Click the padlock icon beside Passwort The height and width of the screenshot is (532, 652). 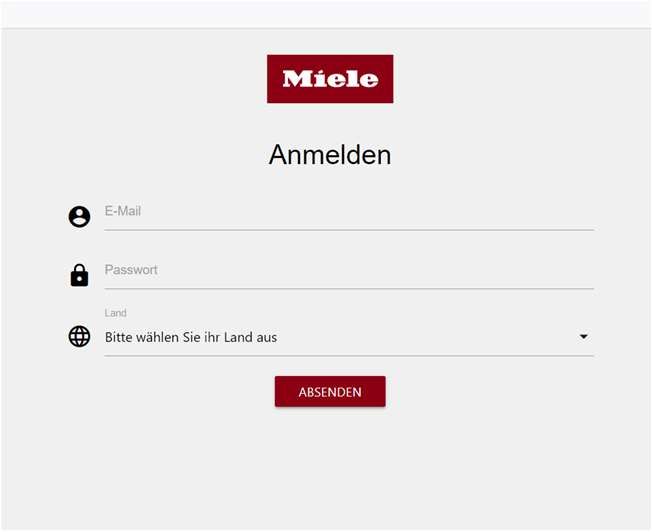coord(79,275)
